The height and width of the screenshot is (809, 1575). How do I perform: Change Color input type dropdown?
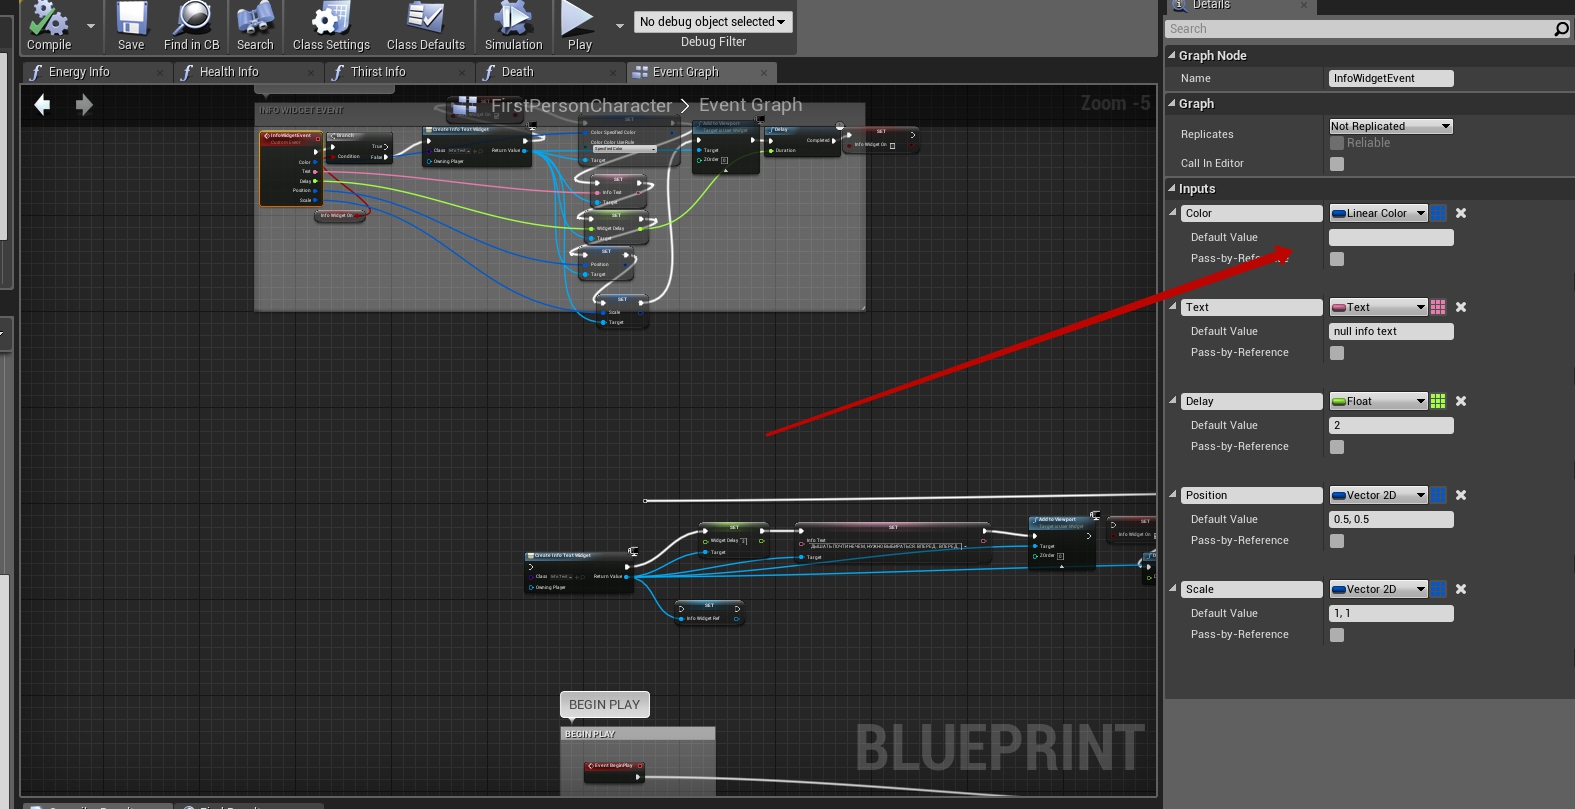pos(1378,213)
